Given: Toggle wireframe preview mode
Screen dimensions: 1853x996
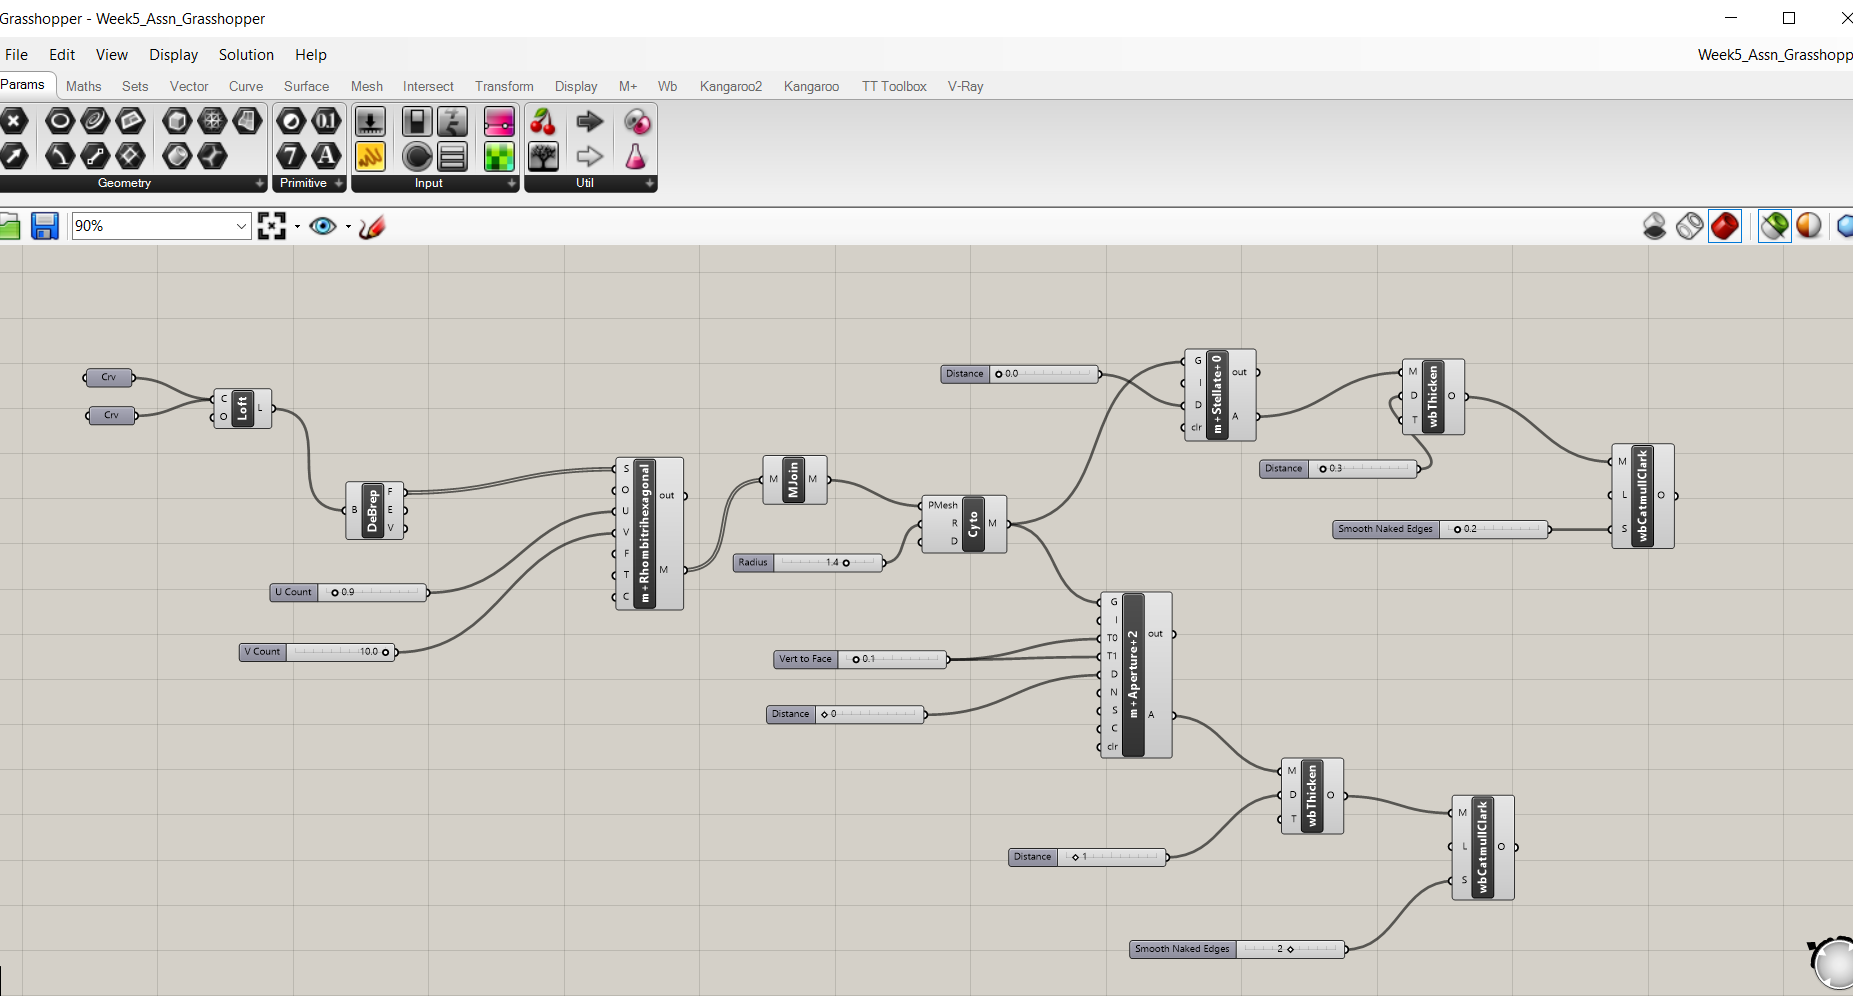Looking at the screenshot, I should (1689, 226).
